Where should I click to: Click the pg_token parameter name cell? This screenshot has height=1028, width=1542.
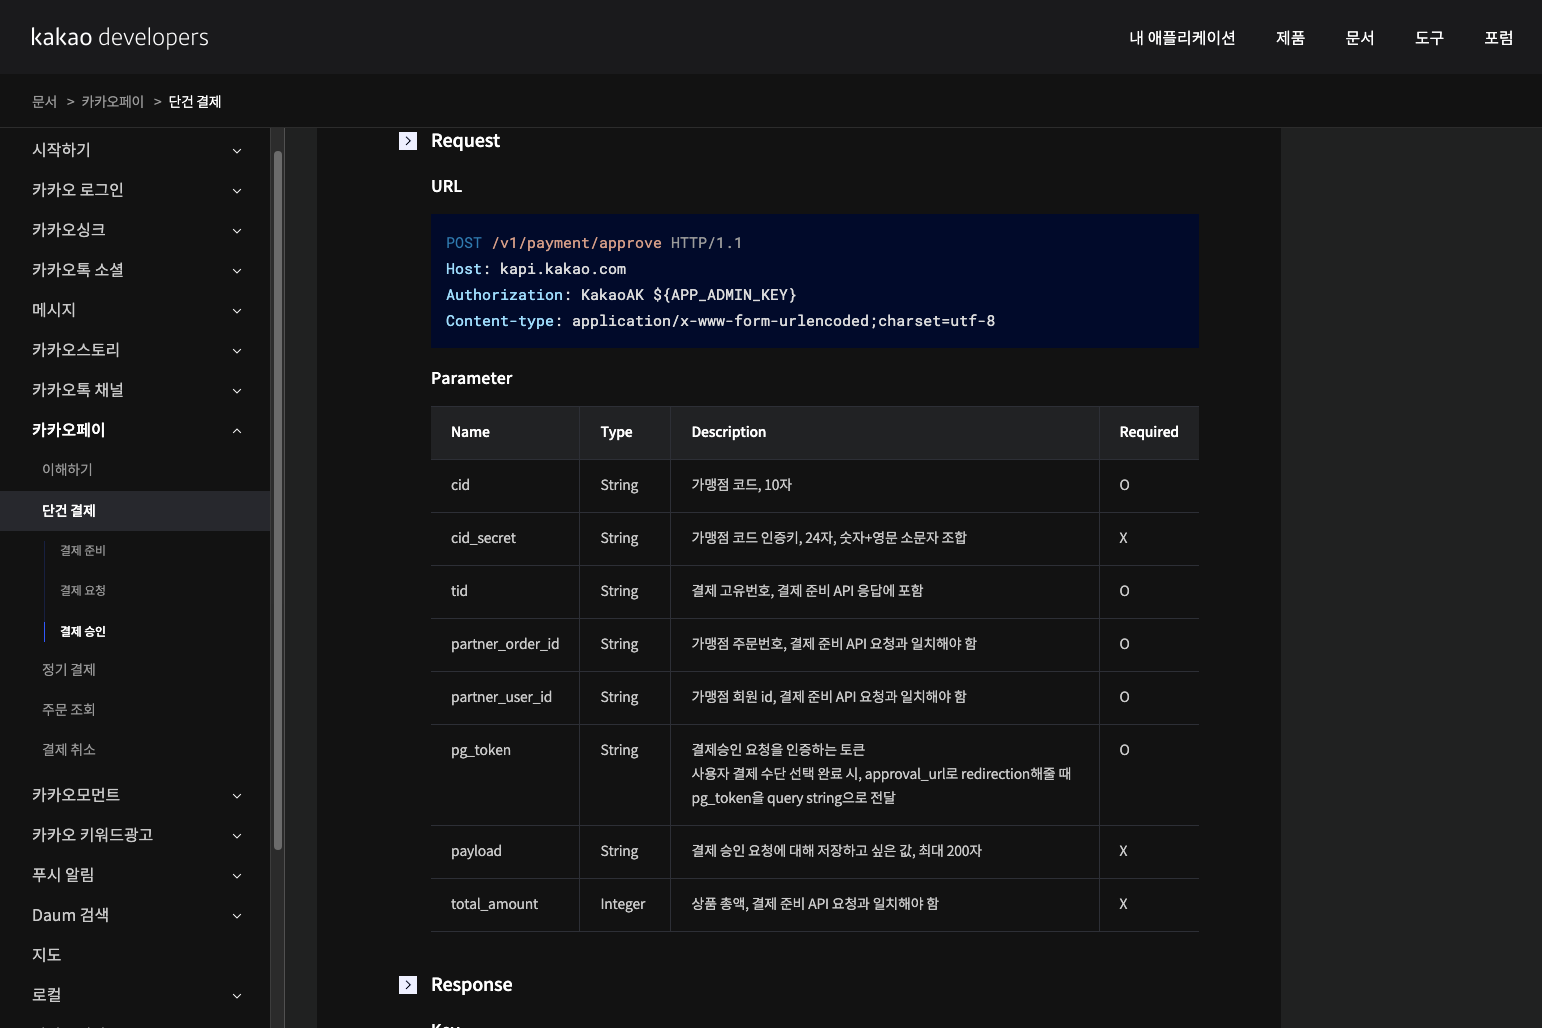click(505, 775)
